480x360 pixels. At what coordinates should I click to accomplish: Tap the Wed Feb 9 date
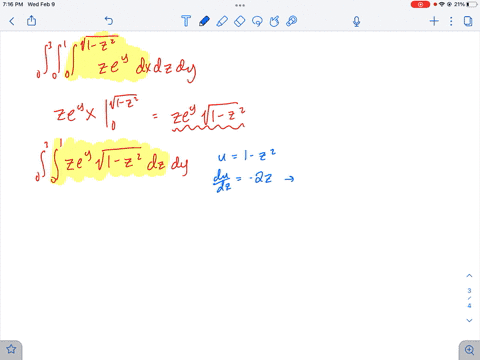pos(41,4)
